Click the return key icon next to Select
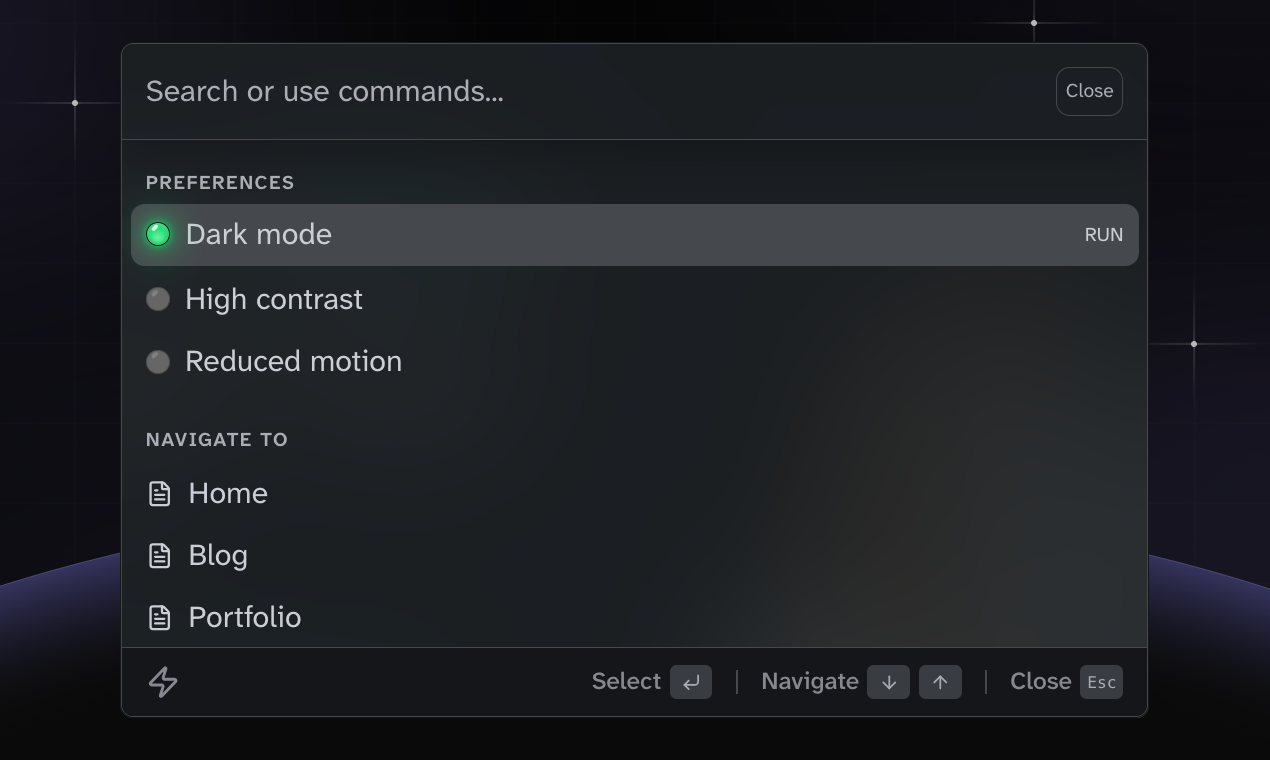 pyautogui.click(x=690, y=681)
